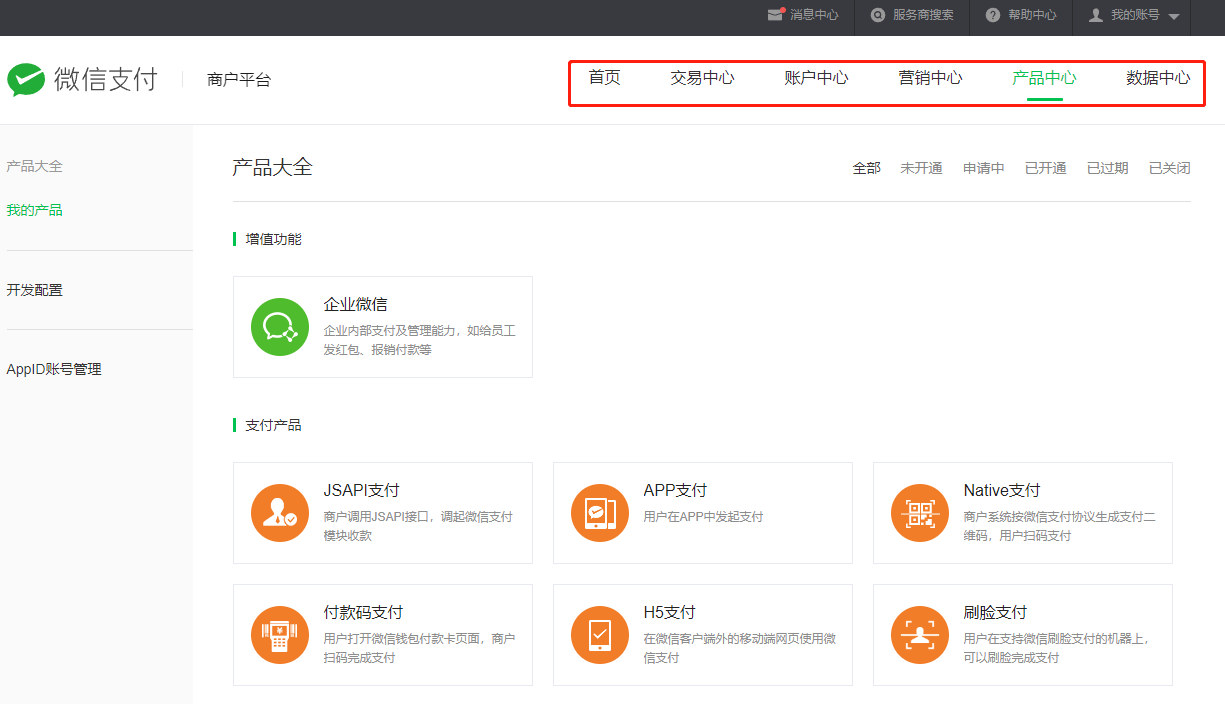
Task: Click the 企业微信 green icon
Action: coord(280,327)
